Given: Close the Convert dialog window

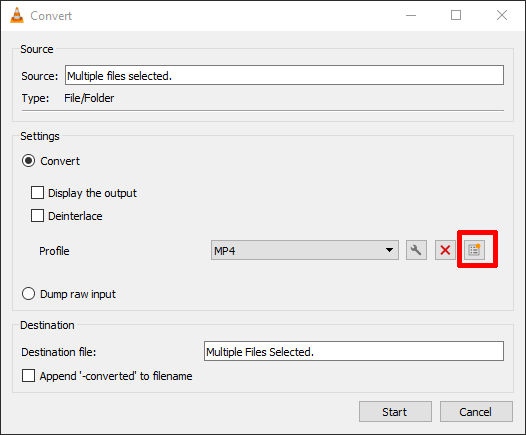Looking at the screenshot, I should (x=502, y=15).
